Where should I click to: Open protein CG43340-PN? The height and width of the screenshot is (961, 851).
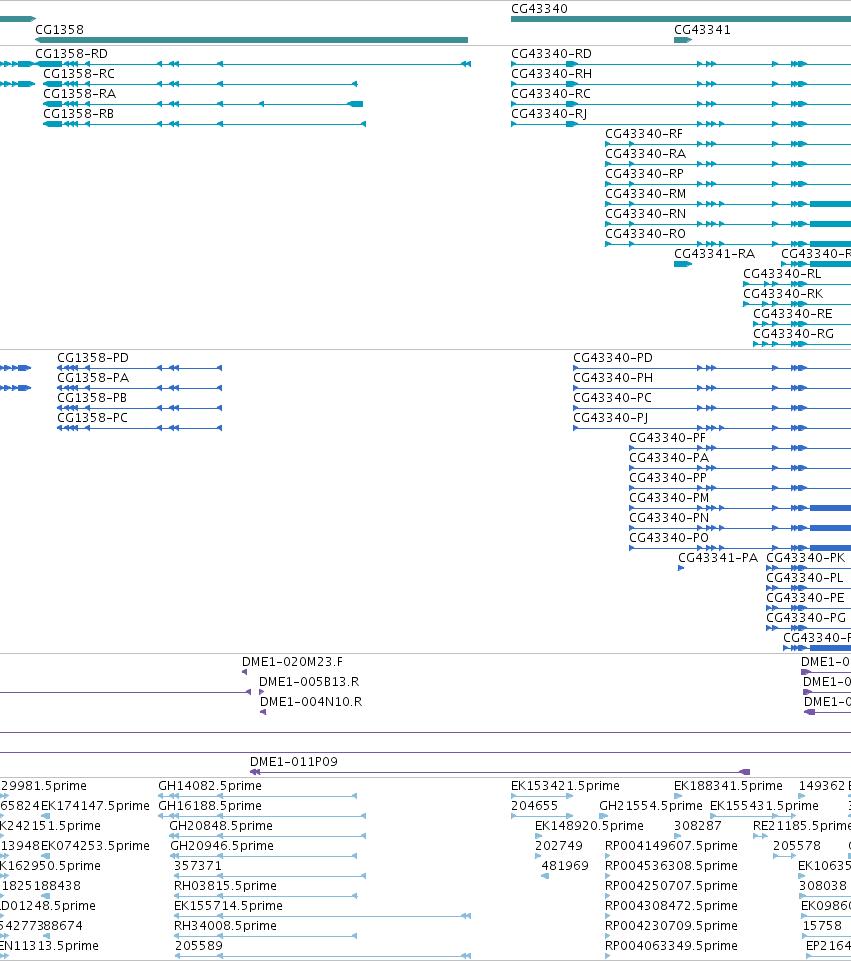coord(669,517)
